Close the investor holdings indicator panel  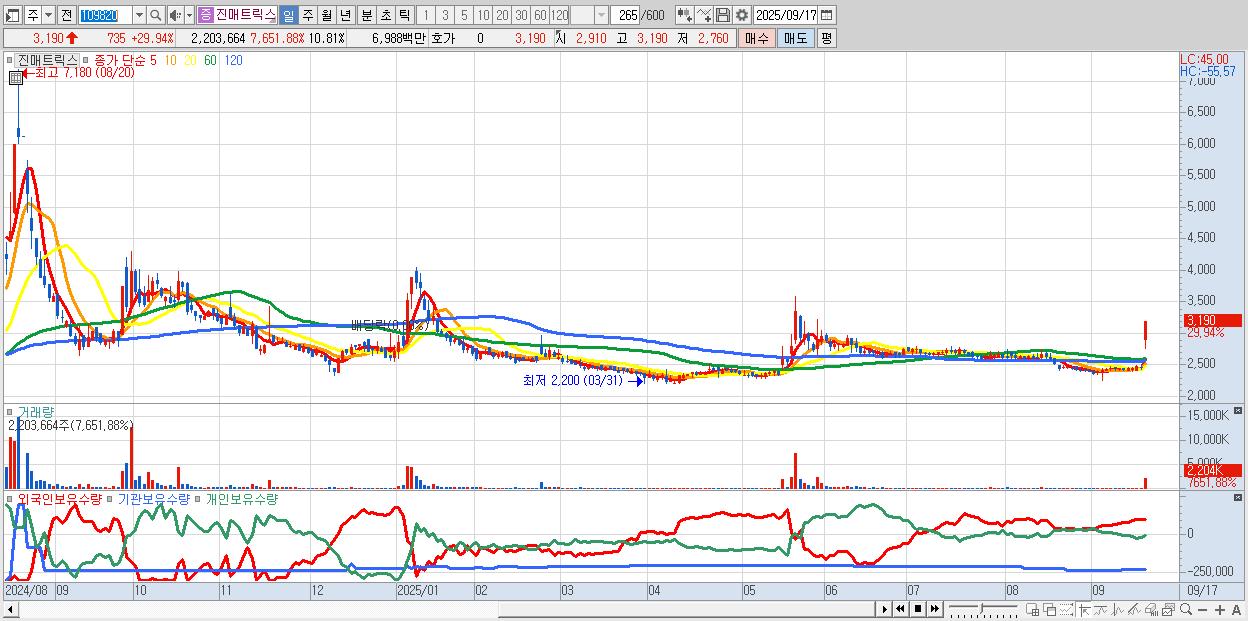(x=1240, y=496)
